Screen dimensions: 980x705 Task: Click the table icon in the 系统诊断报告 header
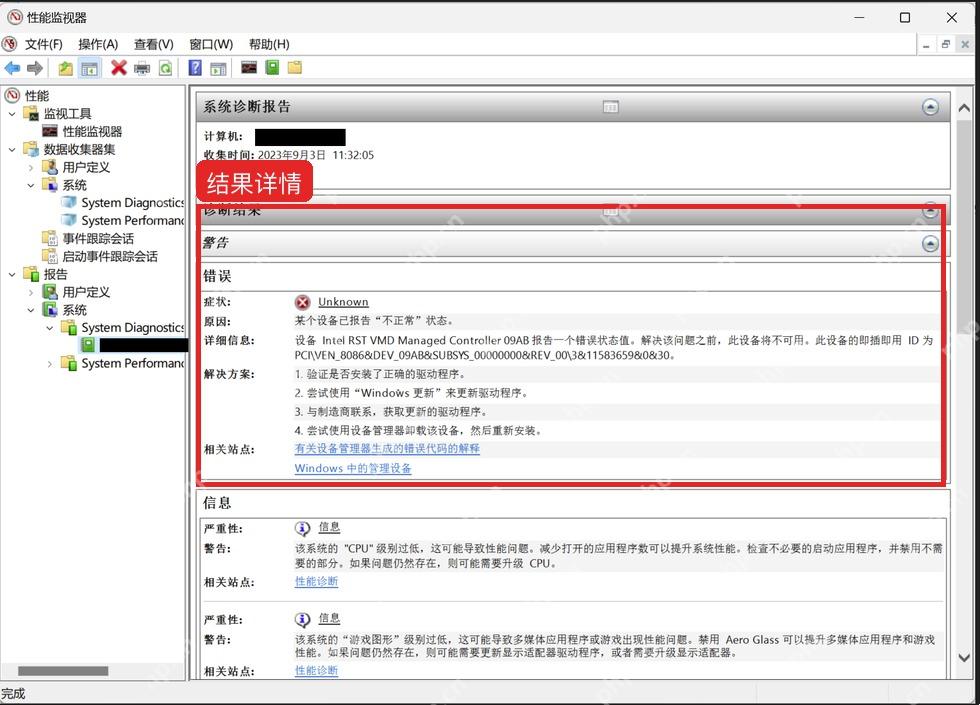(611, 107)
